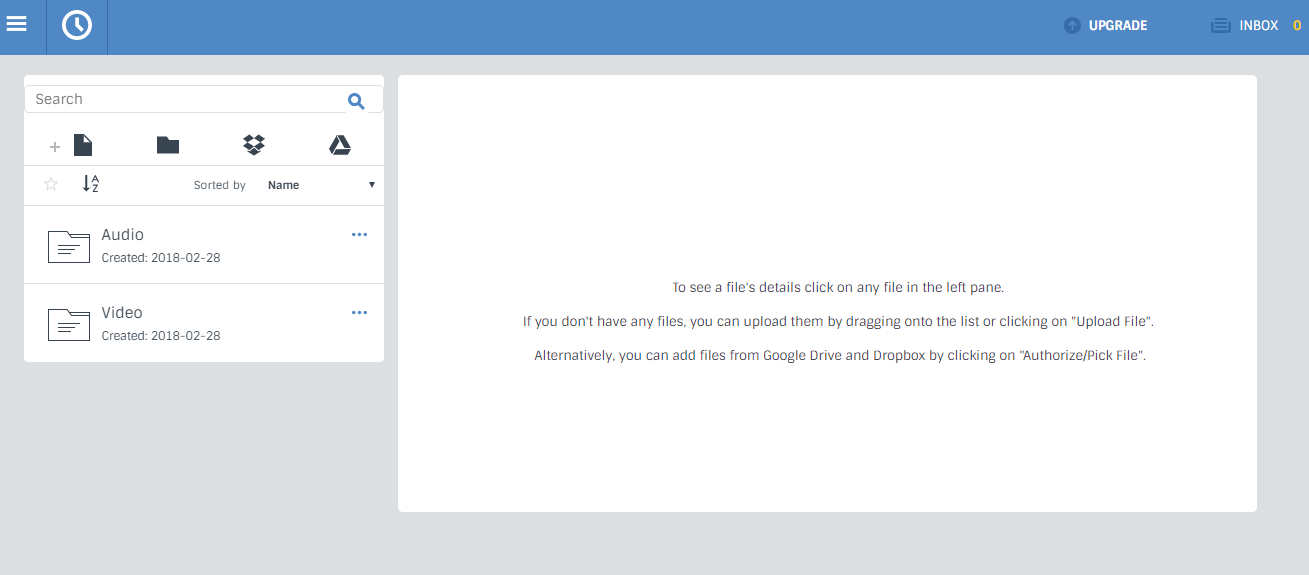Click the "If you don't have any files" text
Image resolution: width=1309 pixels, height=575 pixels.
tap(838, 322)
